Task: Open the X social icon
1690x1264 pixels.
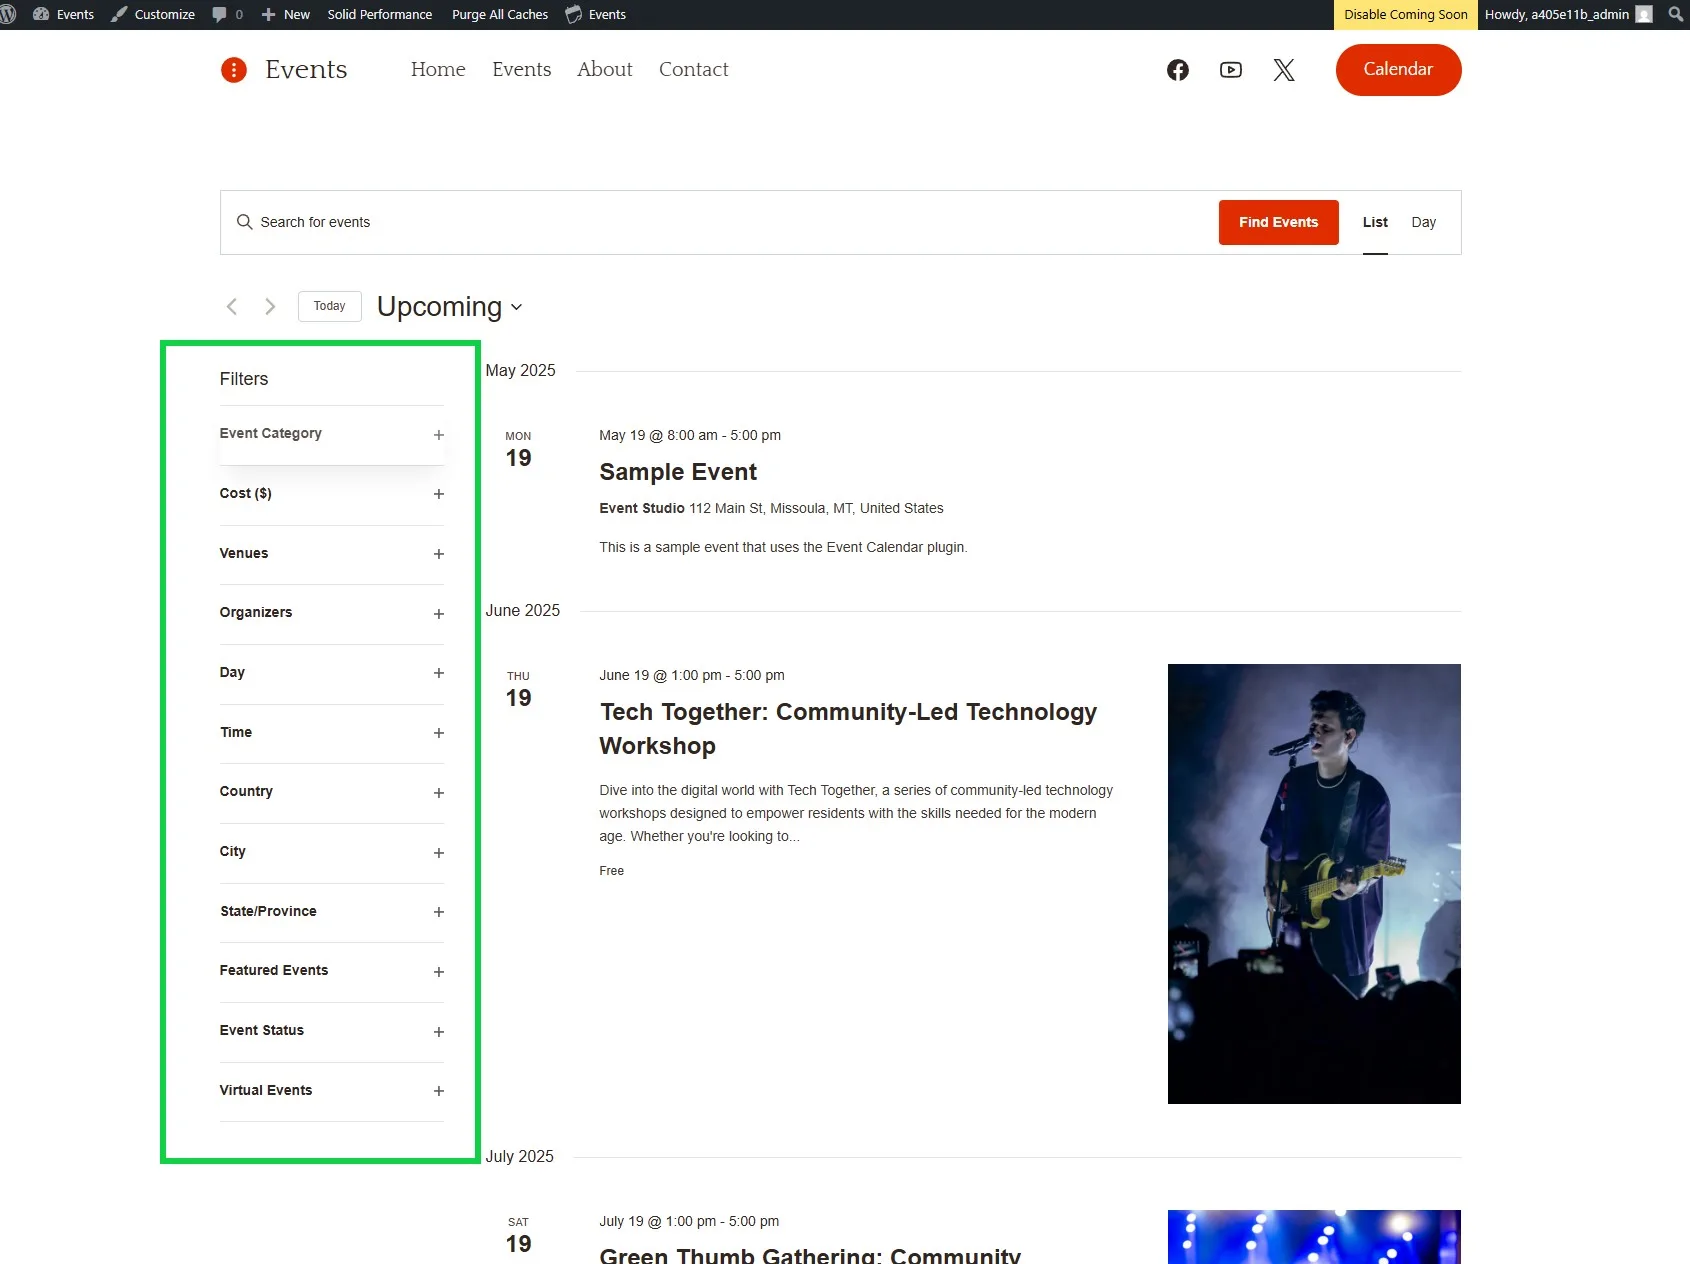Action: click(1283, 69)
